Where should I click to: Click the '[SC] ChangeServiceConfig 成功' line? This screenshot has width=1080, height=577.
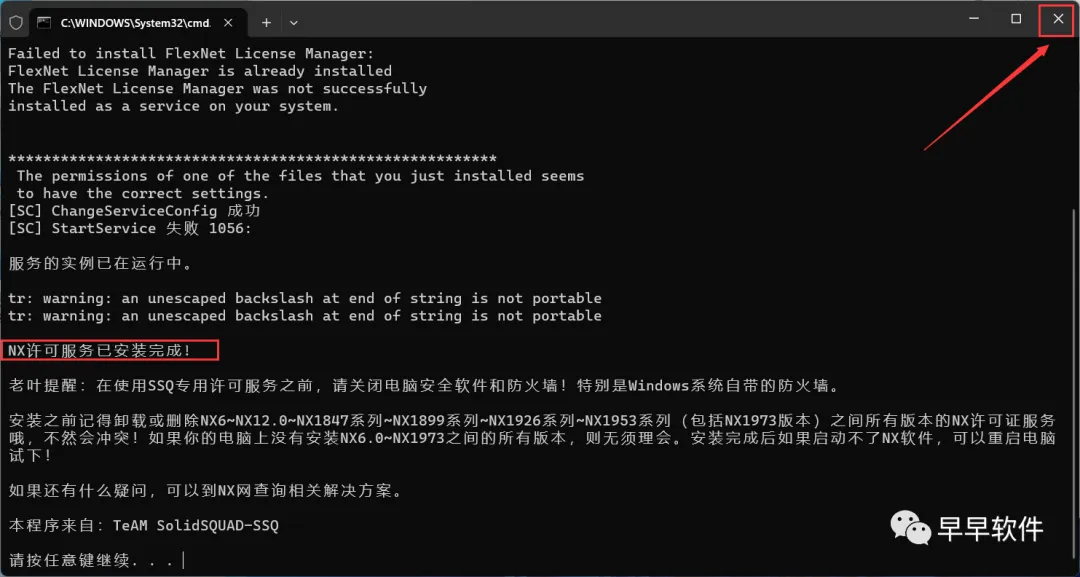pos(134,211)
